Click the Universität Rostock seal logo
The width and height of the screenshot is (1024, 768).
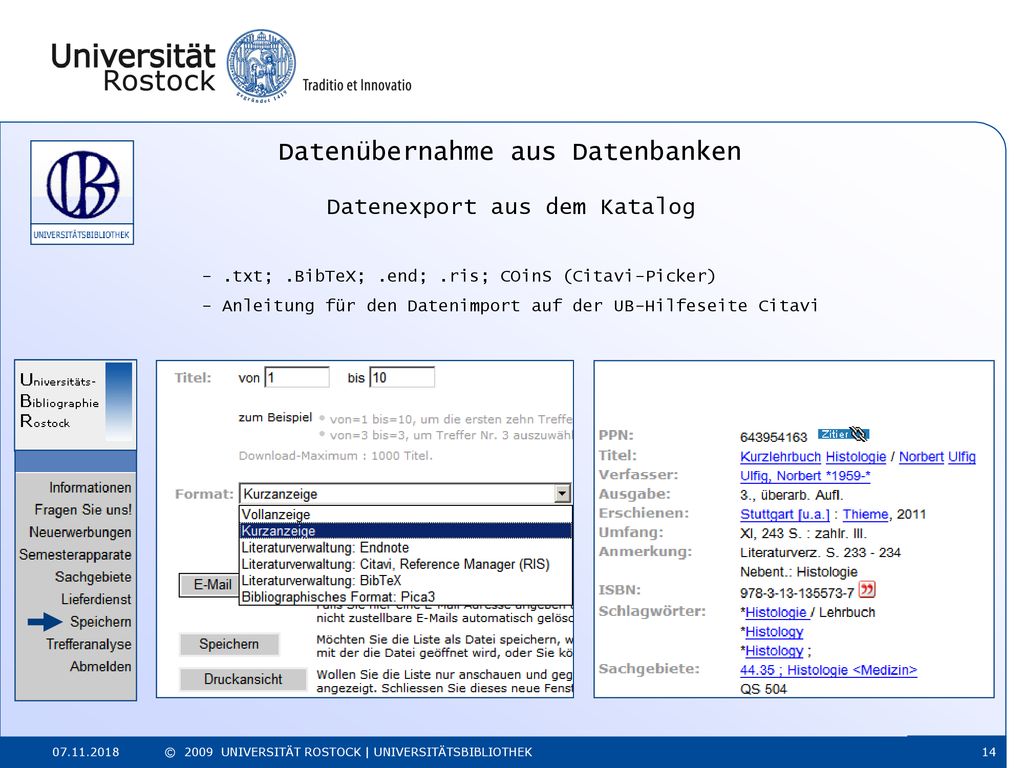tap(261, 66)
